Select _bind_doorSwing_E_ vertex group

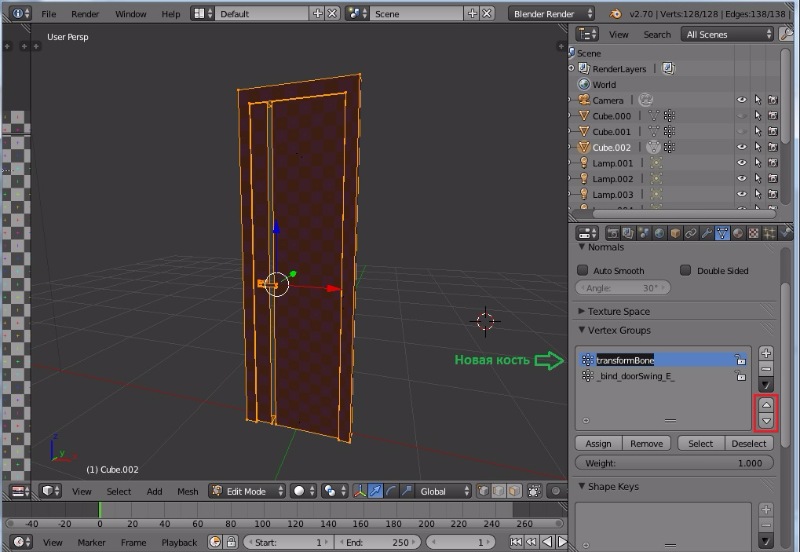[636, 377]
